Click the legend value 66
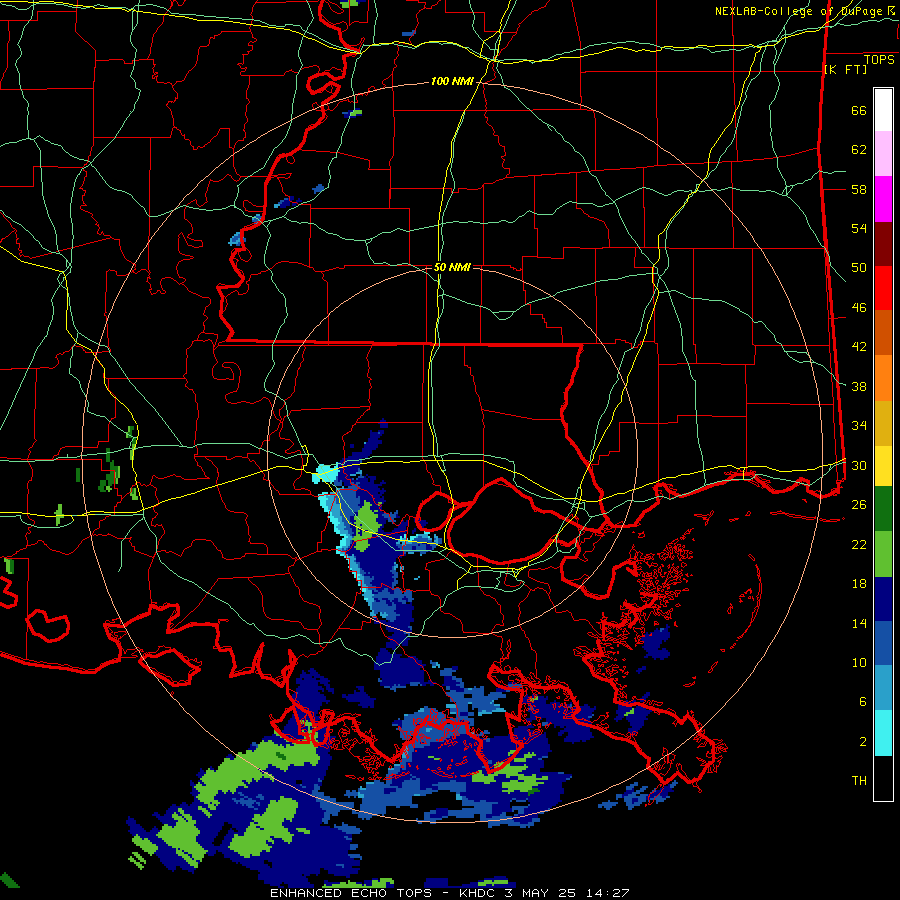The width and height of the screenshot is (900, 900). [x=859, y=110]
